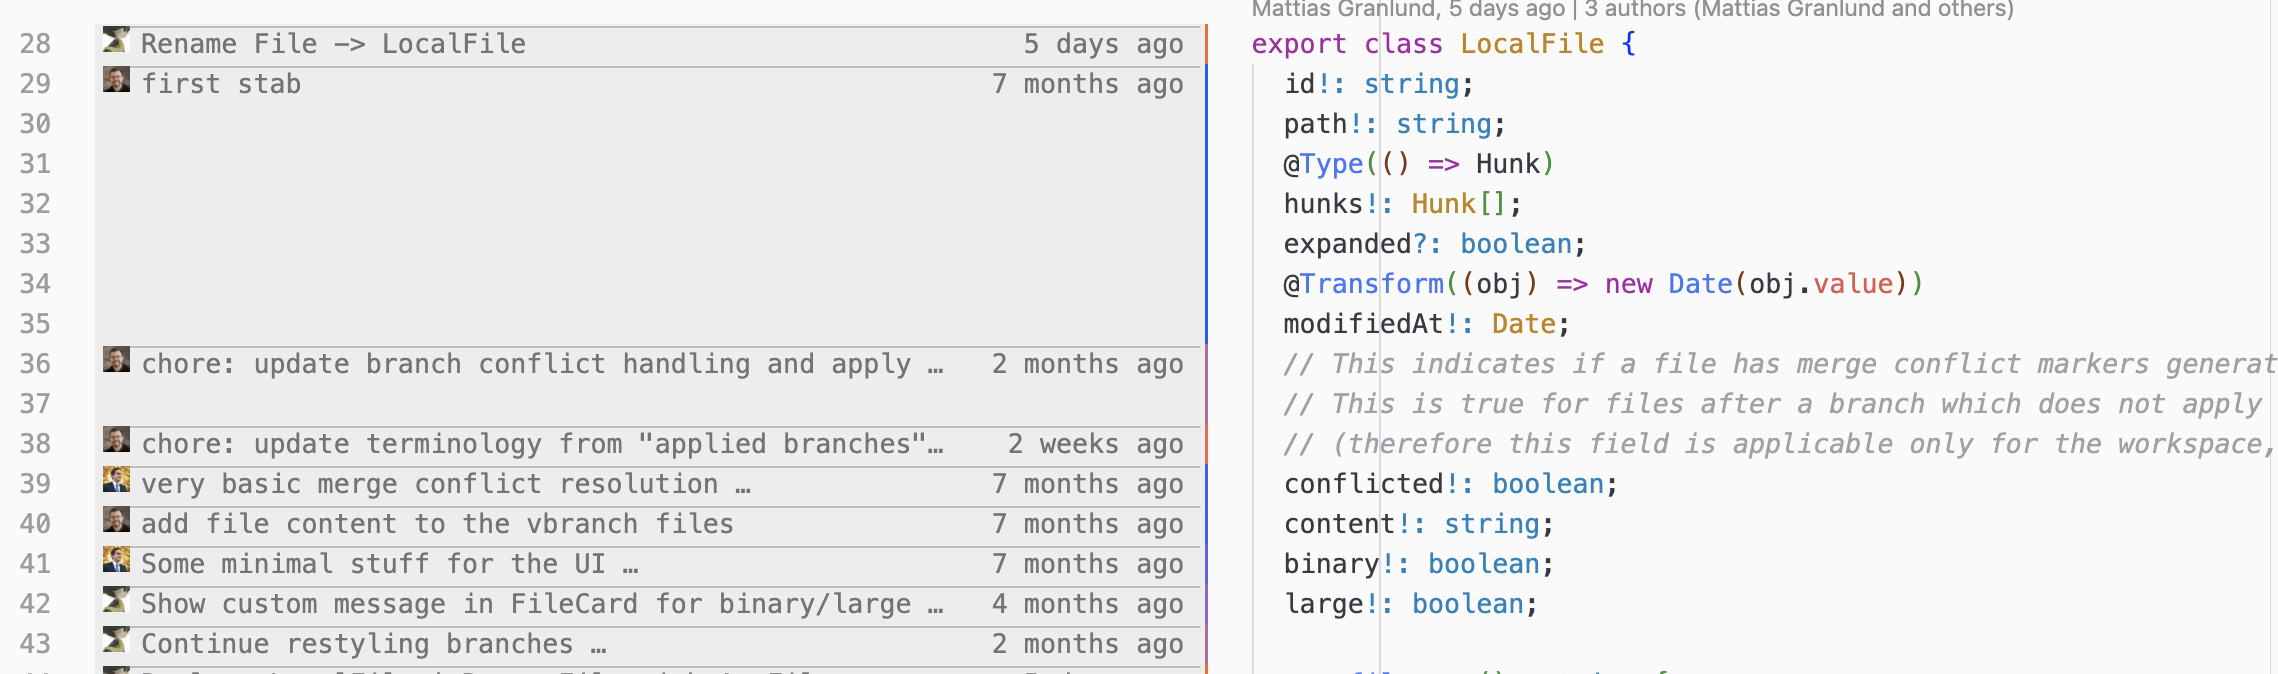Open commit 'Continue restyling branches'
The height and width of the screenshot is (674, 2278).
374,644
